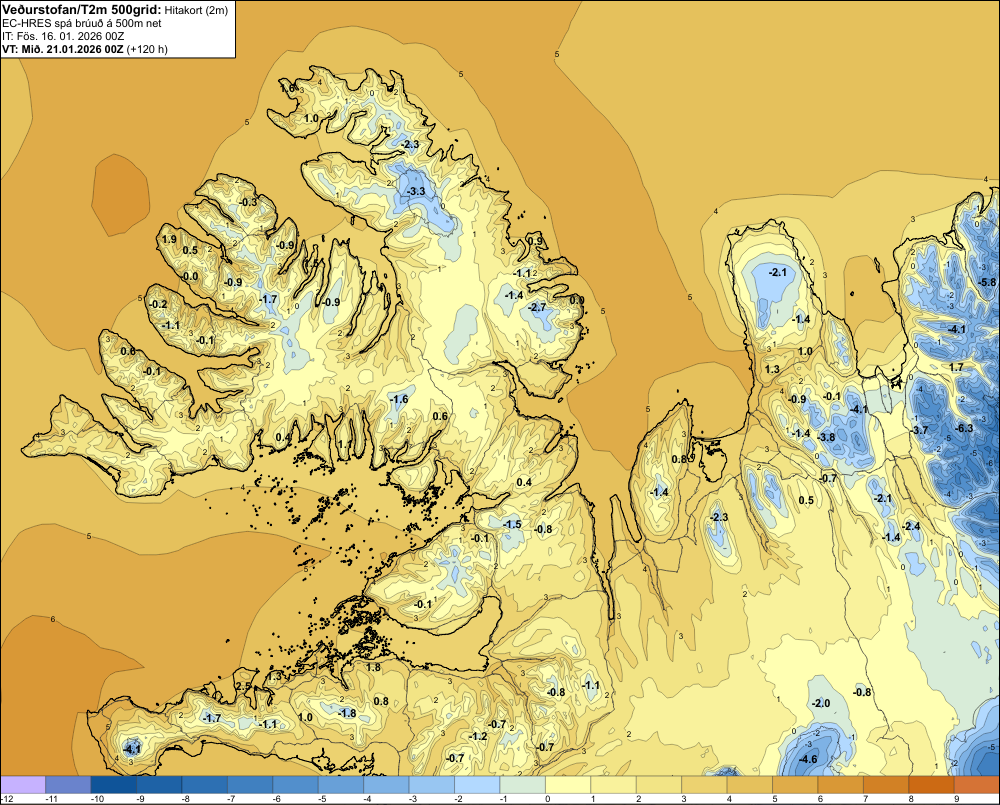Select the legend swatch between 3 and 4
This screenshot has height=805, width=1000.
[705, 785]
